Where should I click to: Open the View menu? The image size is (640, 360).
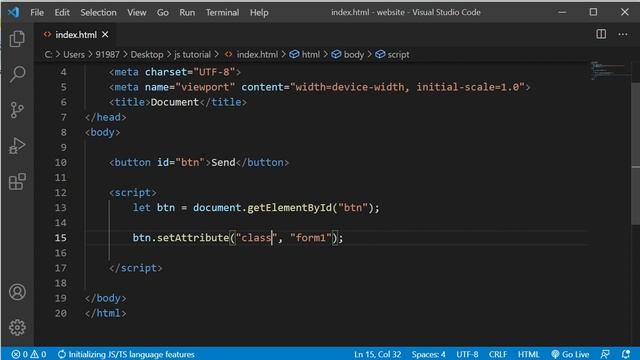coord(136,13)
